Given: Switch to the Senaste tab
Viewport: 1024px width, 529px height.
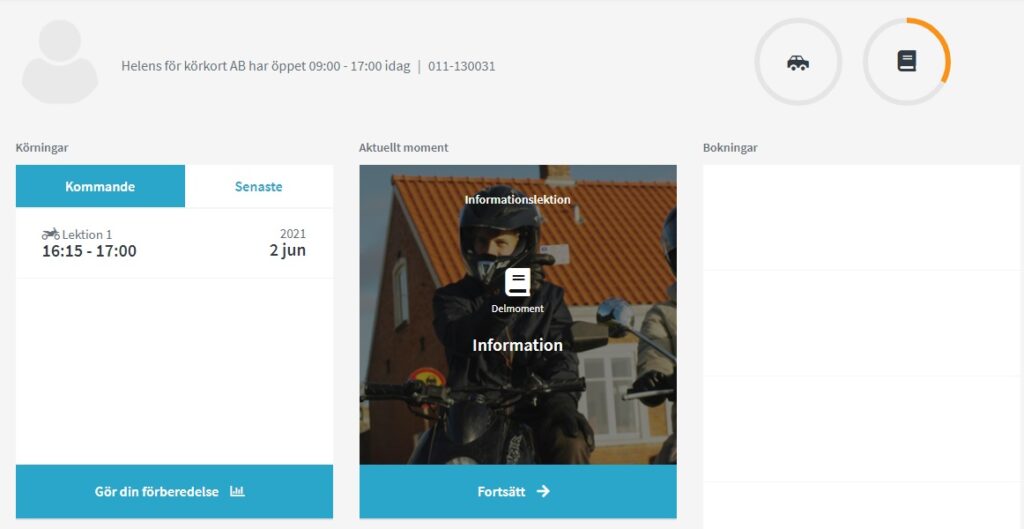Looking at the screenshot, I should tap(259, 186).
